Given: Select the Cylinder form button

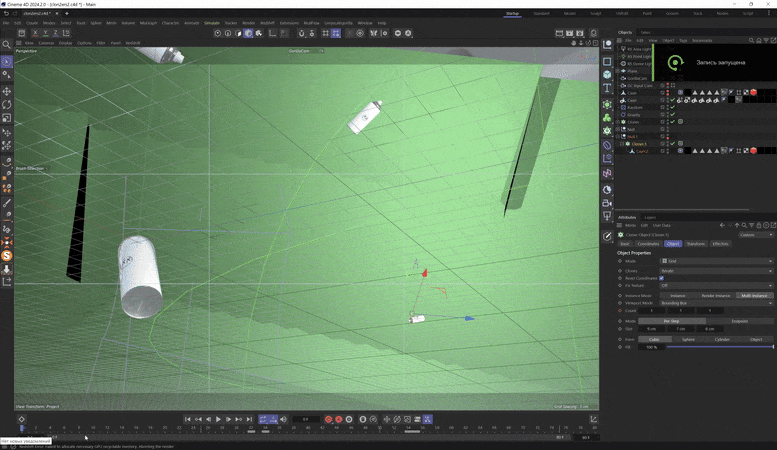Looking at the screenshot, I should (x=722, y=339).
